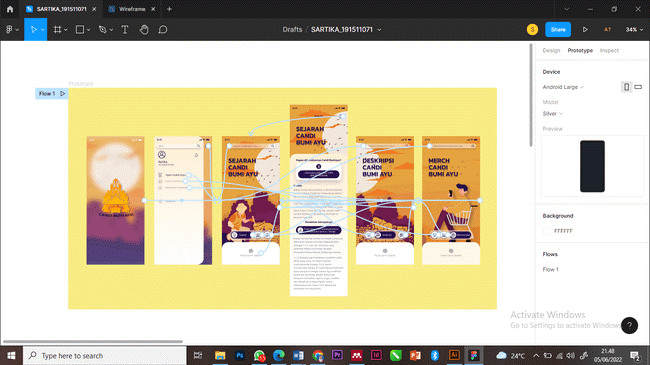Present the prototype with play icon
This screenshot has height=365, width=650.
585,29
